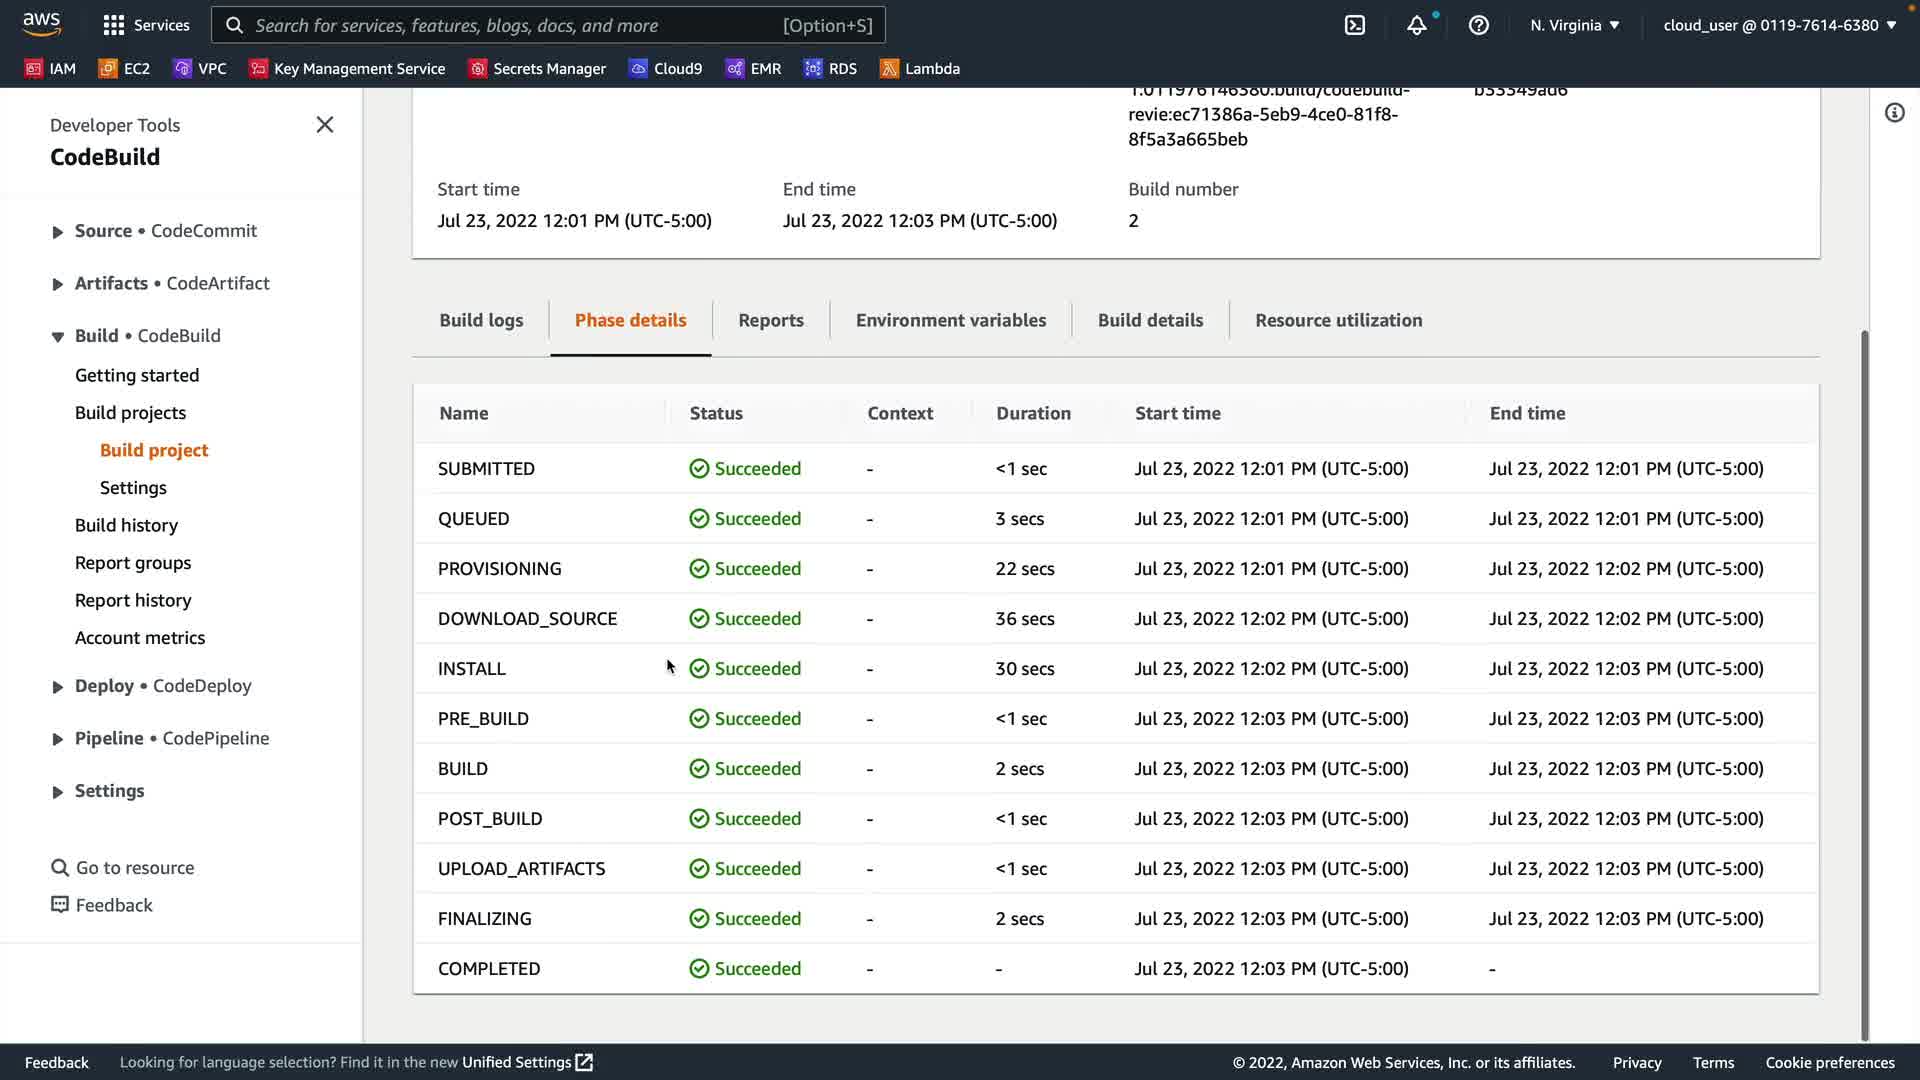Collapse the Build CodeBuild section
This screenshot has height=1080, width=1920.
click(x=58, y=337)
